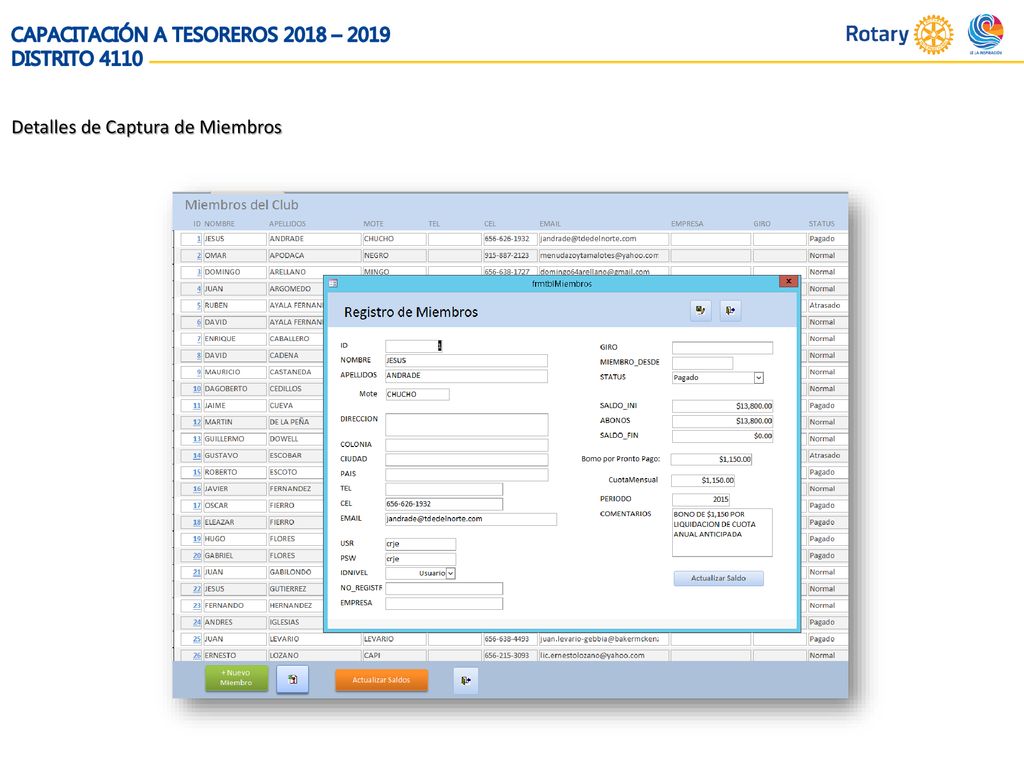Image resolution: width=1024 pixels, height=768 pixels.
Task: Open member ID 10 link for DAGOBERTO
Action: pyautogui.click(x=197, y=389)
